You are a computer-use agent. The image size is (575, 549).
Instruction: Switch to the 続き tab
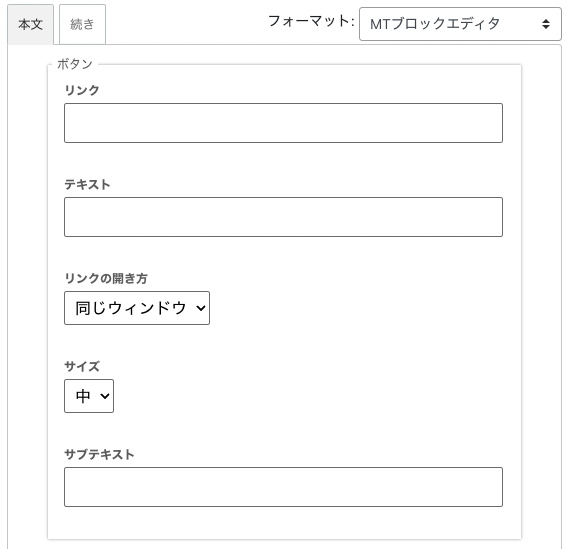[82, 25]
